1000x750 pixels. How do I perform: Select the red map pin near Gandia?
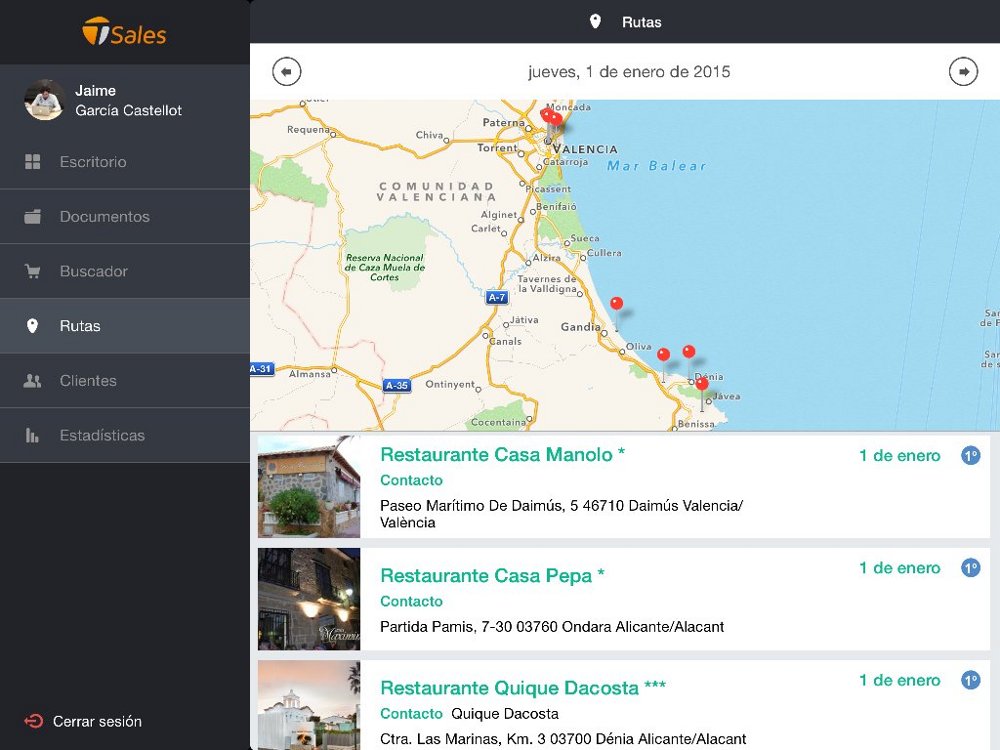tap(616, 304)
